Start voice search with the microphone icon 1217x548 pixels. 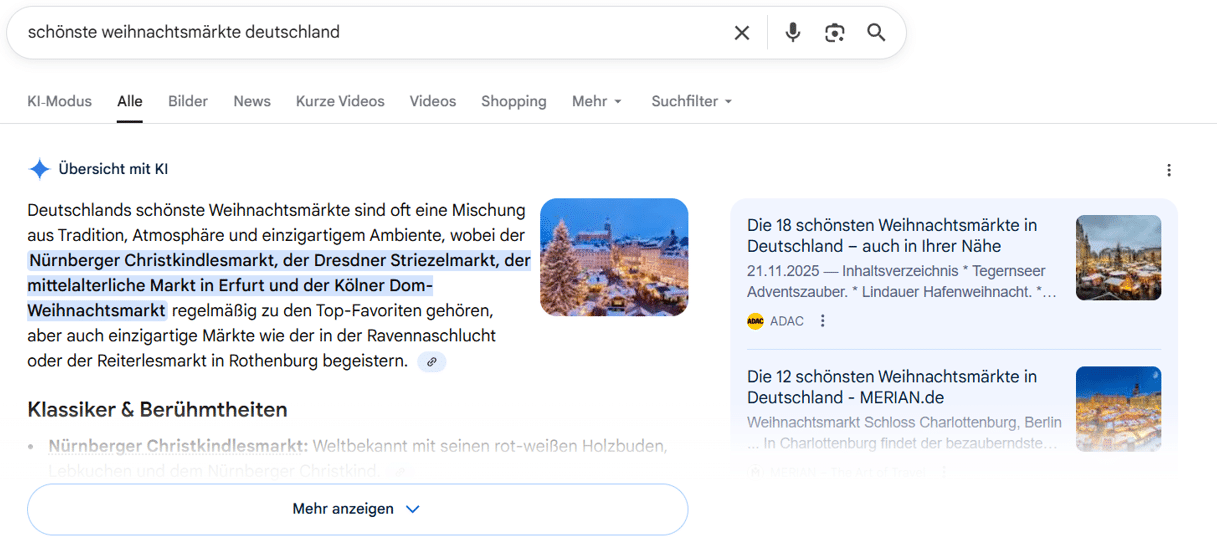point(793,33)
